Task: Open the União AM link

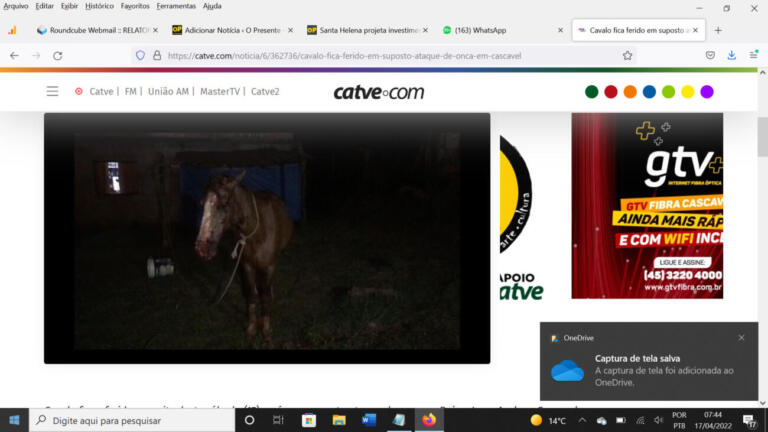Action: point(168,92)
